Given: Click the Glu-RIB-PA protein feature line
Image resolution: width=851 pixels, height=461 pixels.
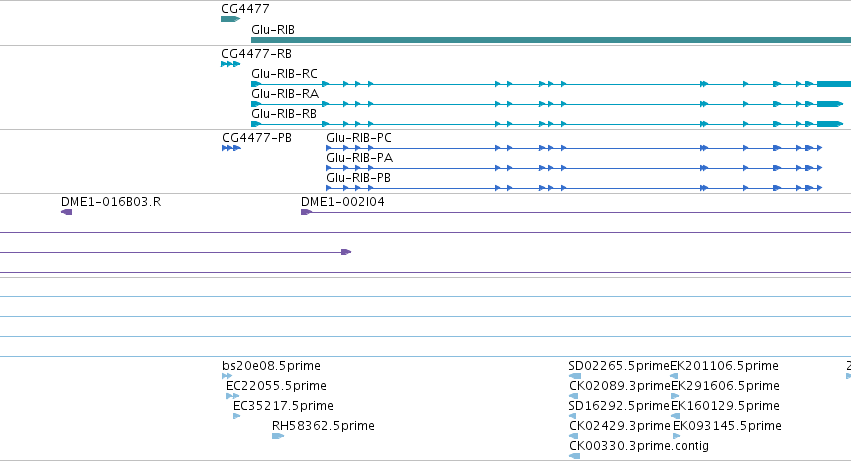Looking at the screenshot, I should tap(574, 168).
